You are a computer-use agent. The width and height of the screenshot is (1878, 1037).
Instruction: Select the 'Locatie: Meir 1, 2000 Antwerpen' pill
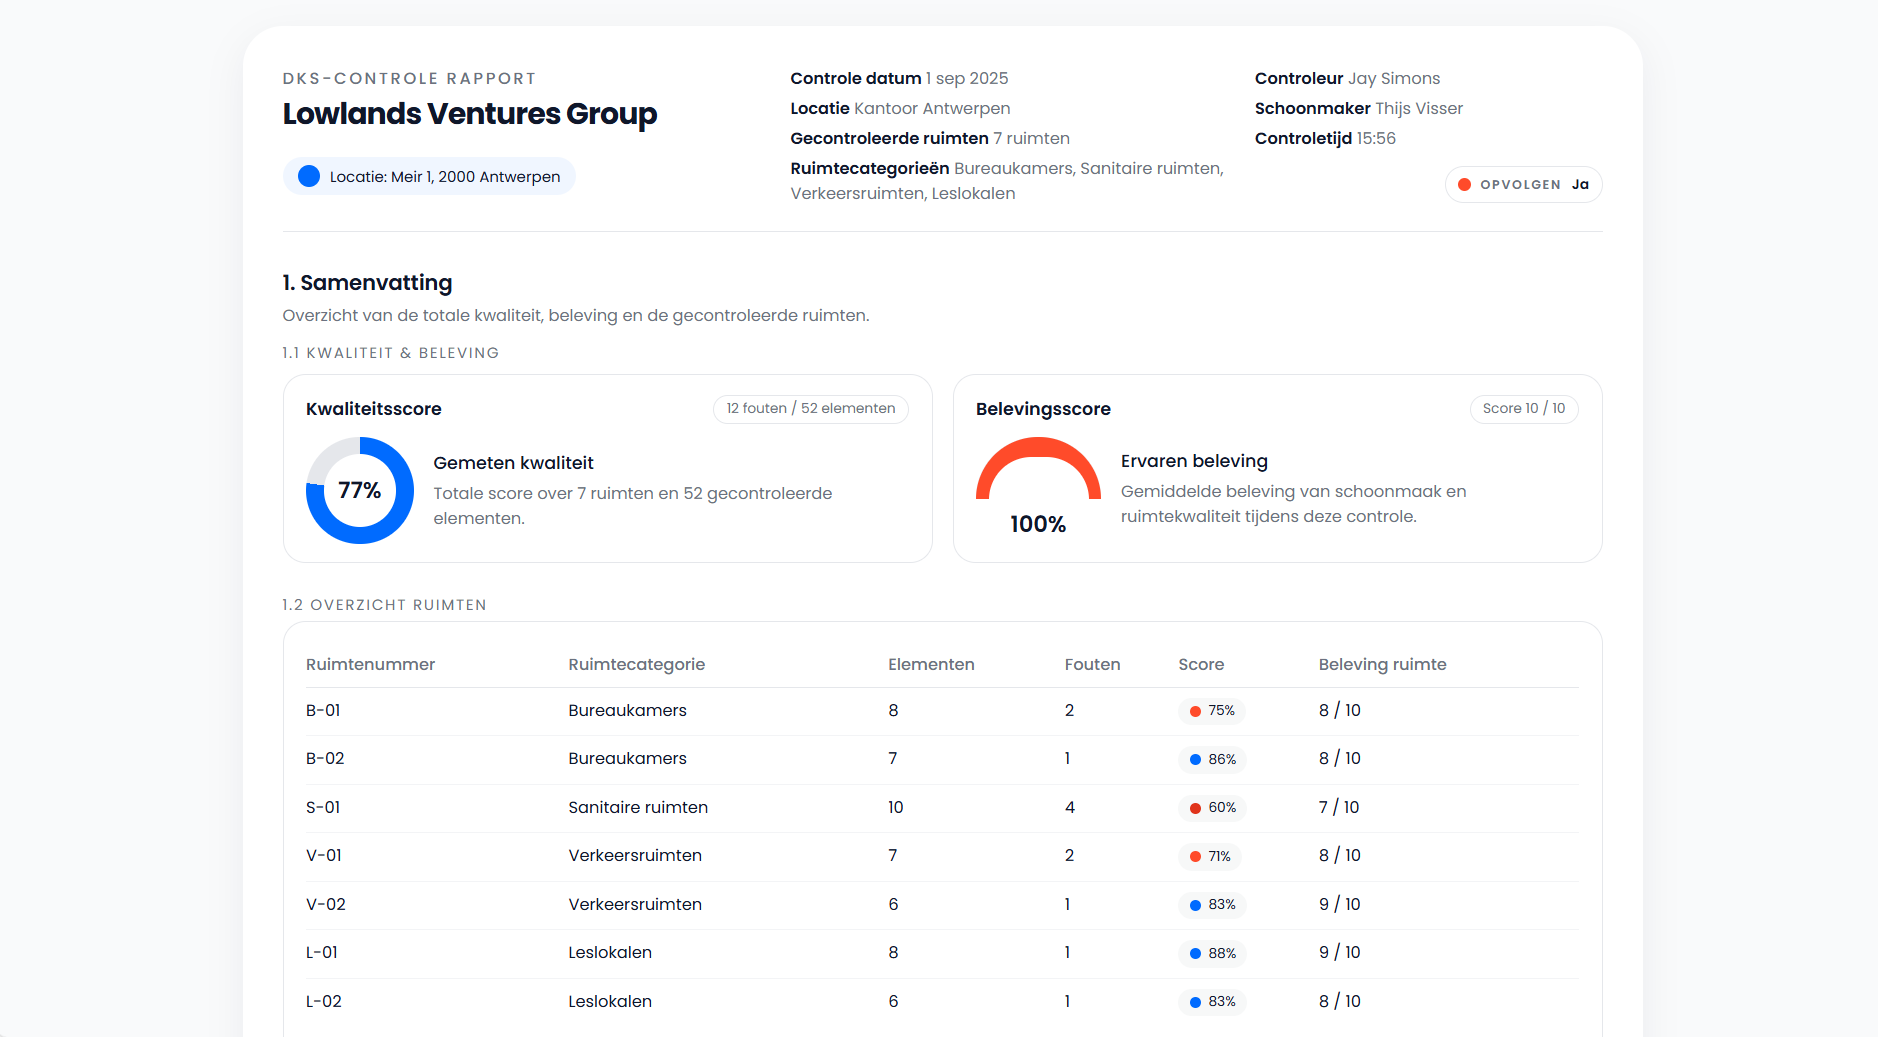coord(429,176)
